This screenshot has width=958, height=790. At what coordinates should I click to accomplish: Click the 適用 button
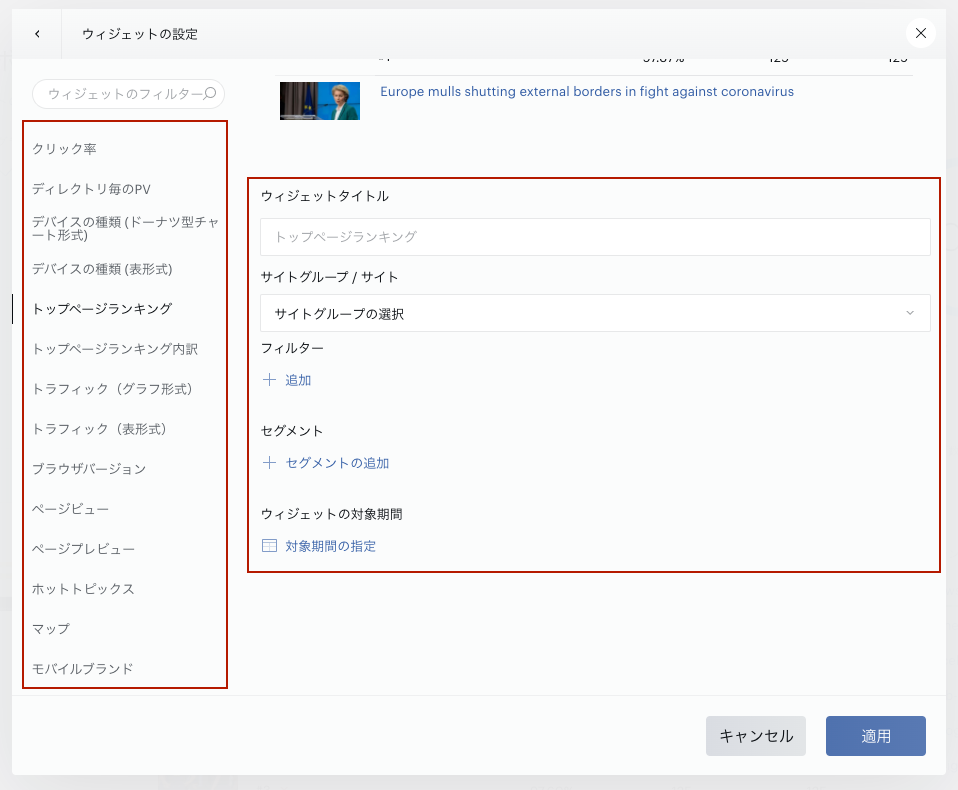(876, 736)
